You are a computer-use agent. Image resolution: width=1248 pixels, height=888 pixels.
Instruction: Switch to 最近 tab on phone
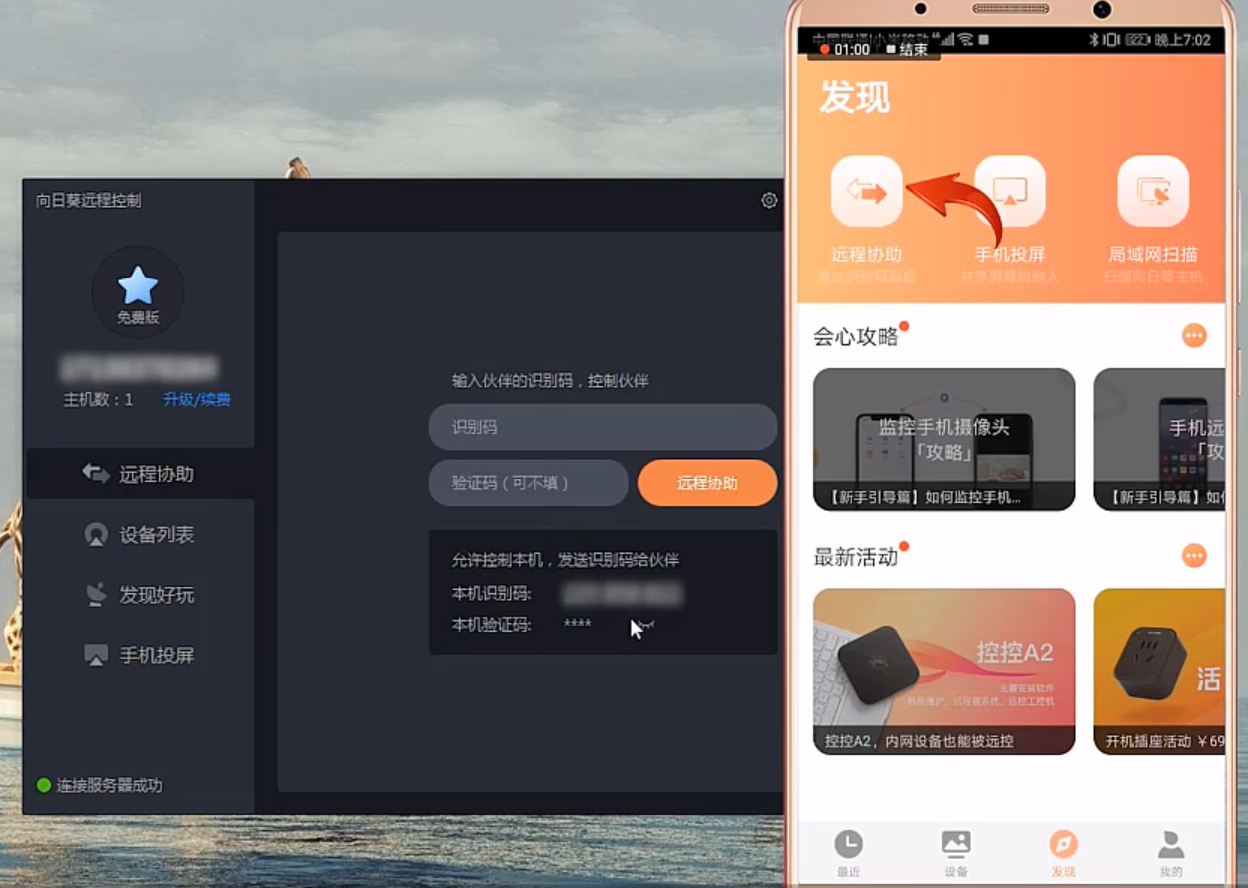(x=848, y=853)
